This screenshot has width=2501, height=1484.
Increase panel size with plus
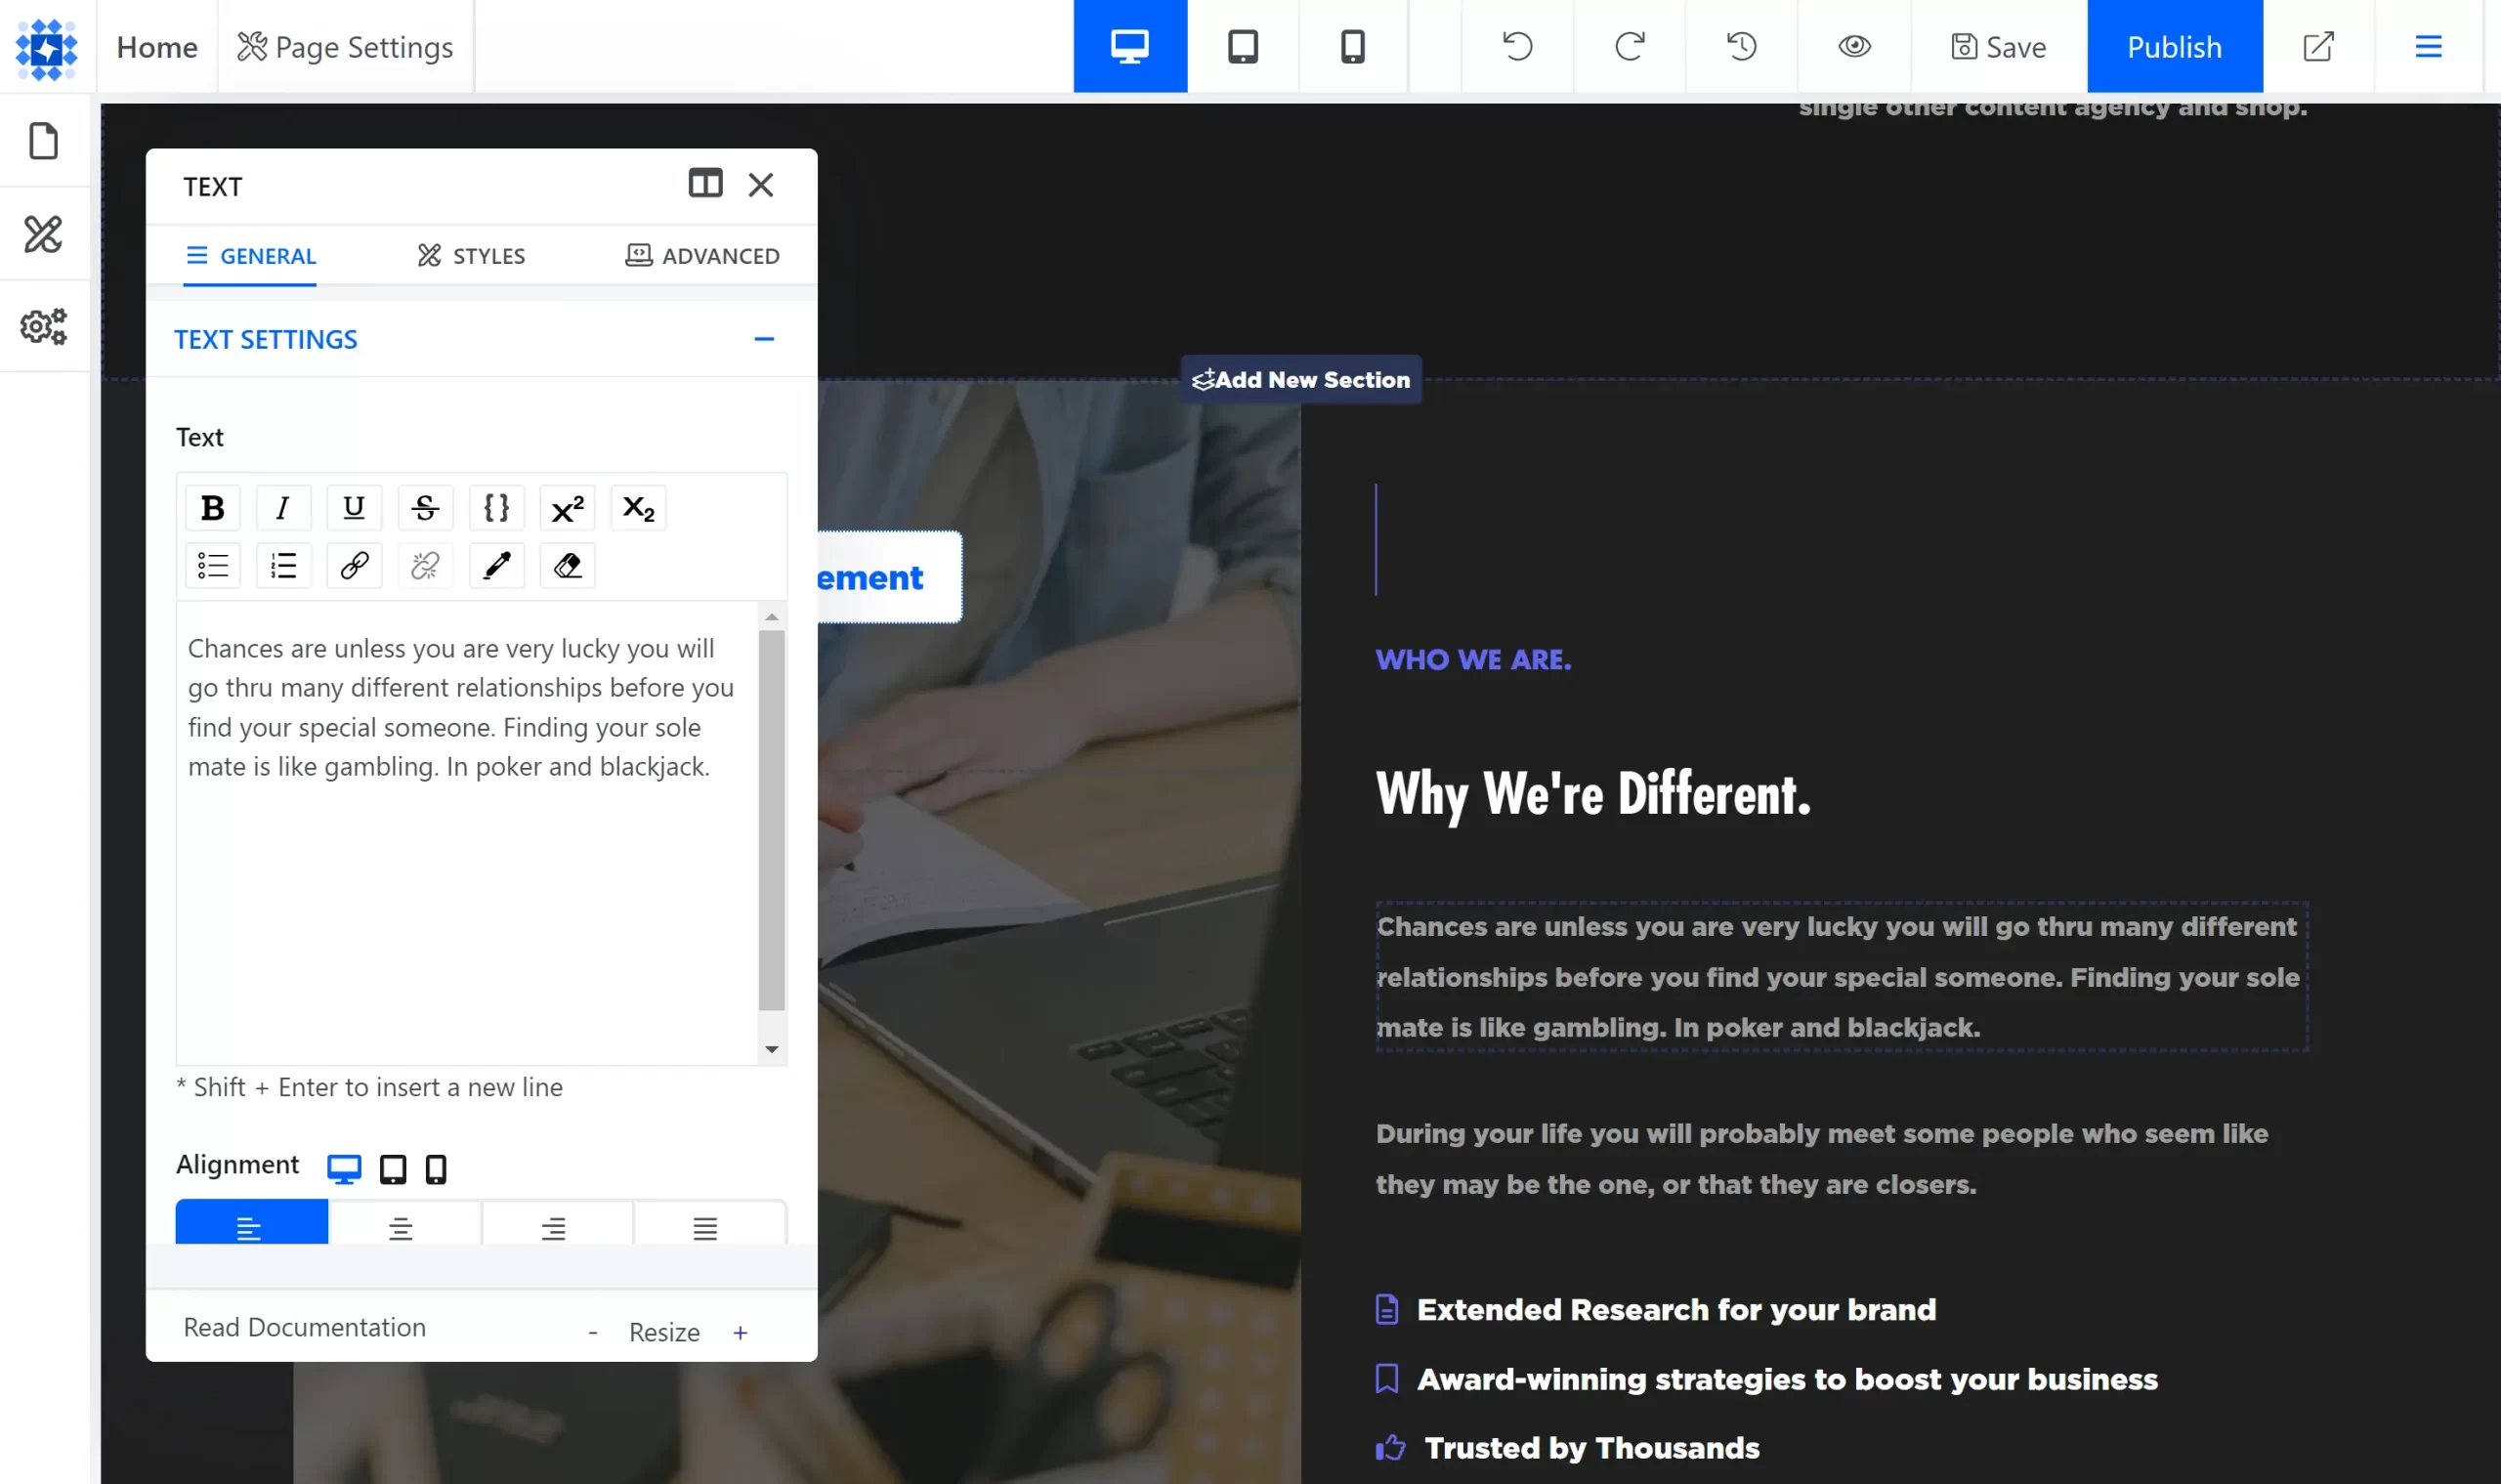point(740,1332)
